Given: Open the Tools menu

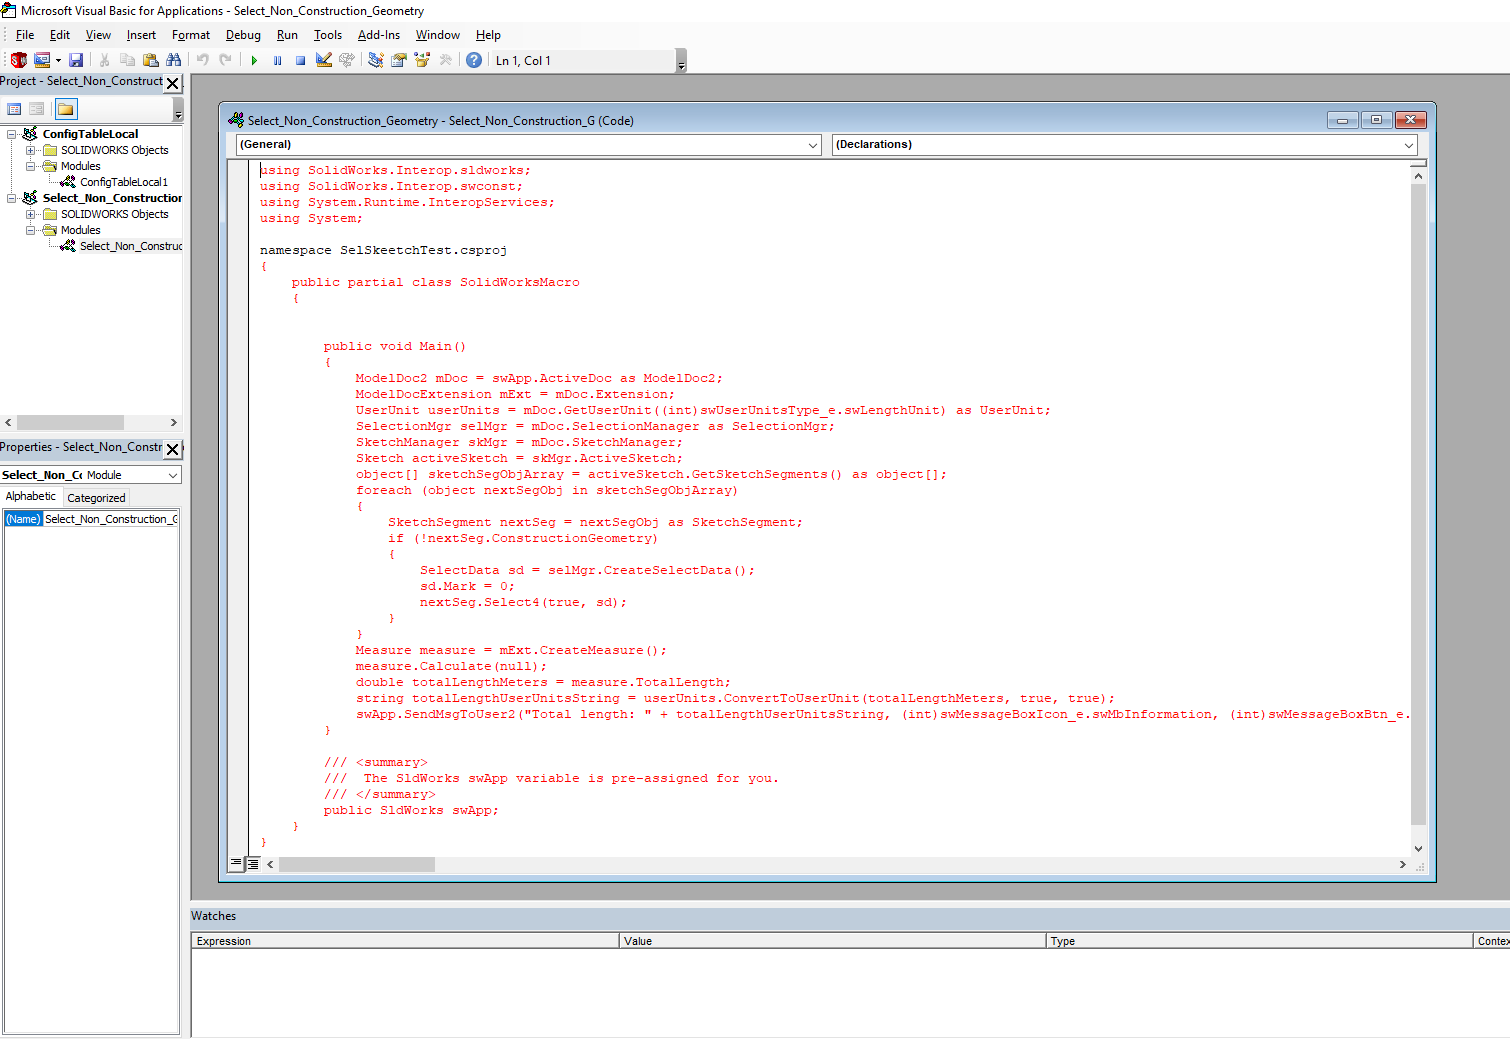Looking at the screenshot, I should point(328,35).
